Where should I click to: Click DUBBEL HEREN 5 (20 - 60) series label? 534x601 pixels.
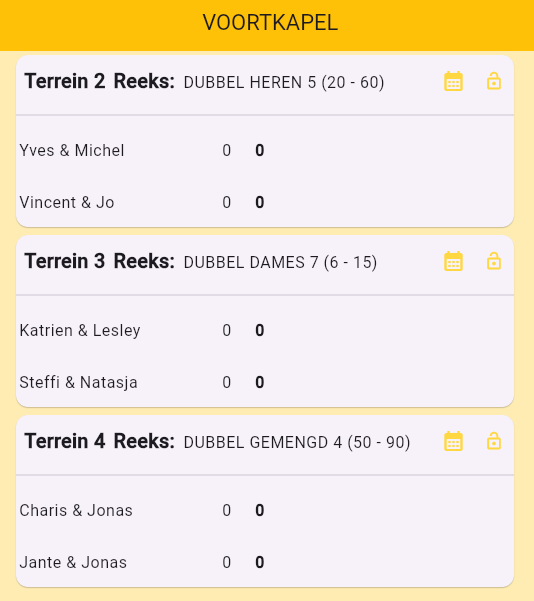click(x=284, y=82)
